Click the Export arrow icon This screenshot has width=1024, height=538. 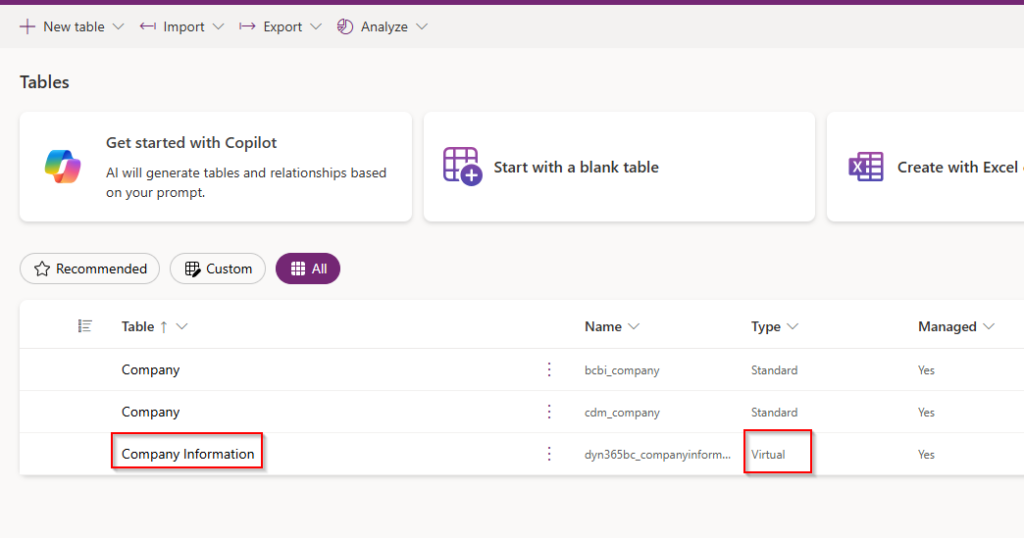(247, 27)
